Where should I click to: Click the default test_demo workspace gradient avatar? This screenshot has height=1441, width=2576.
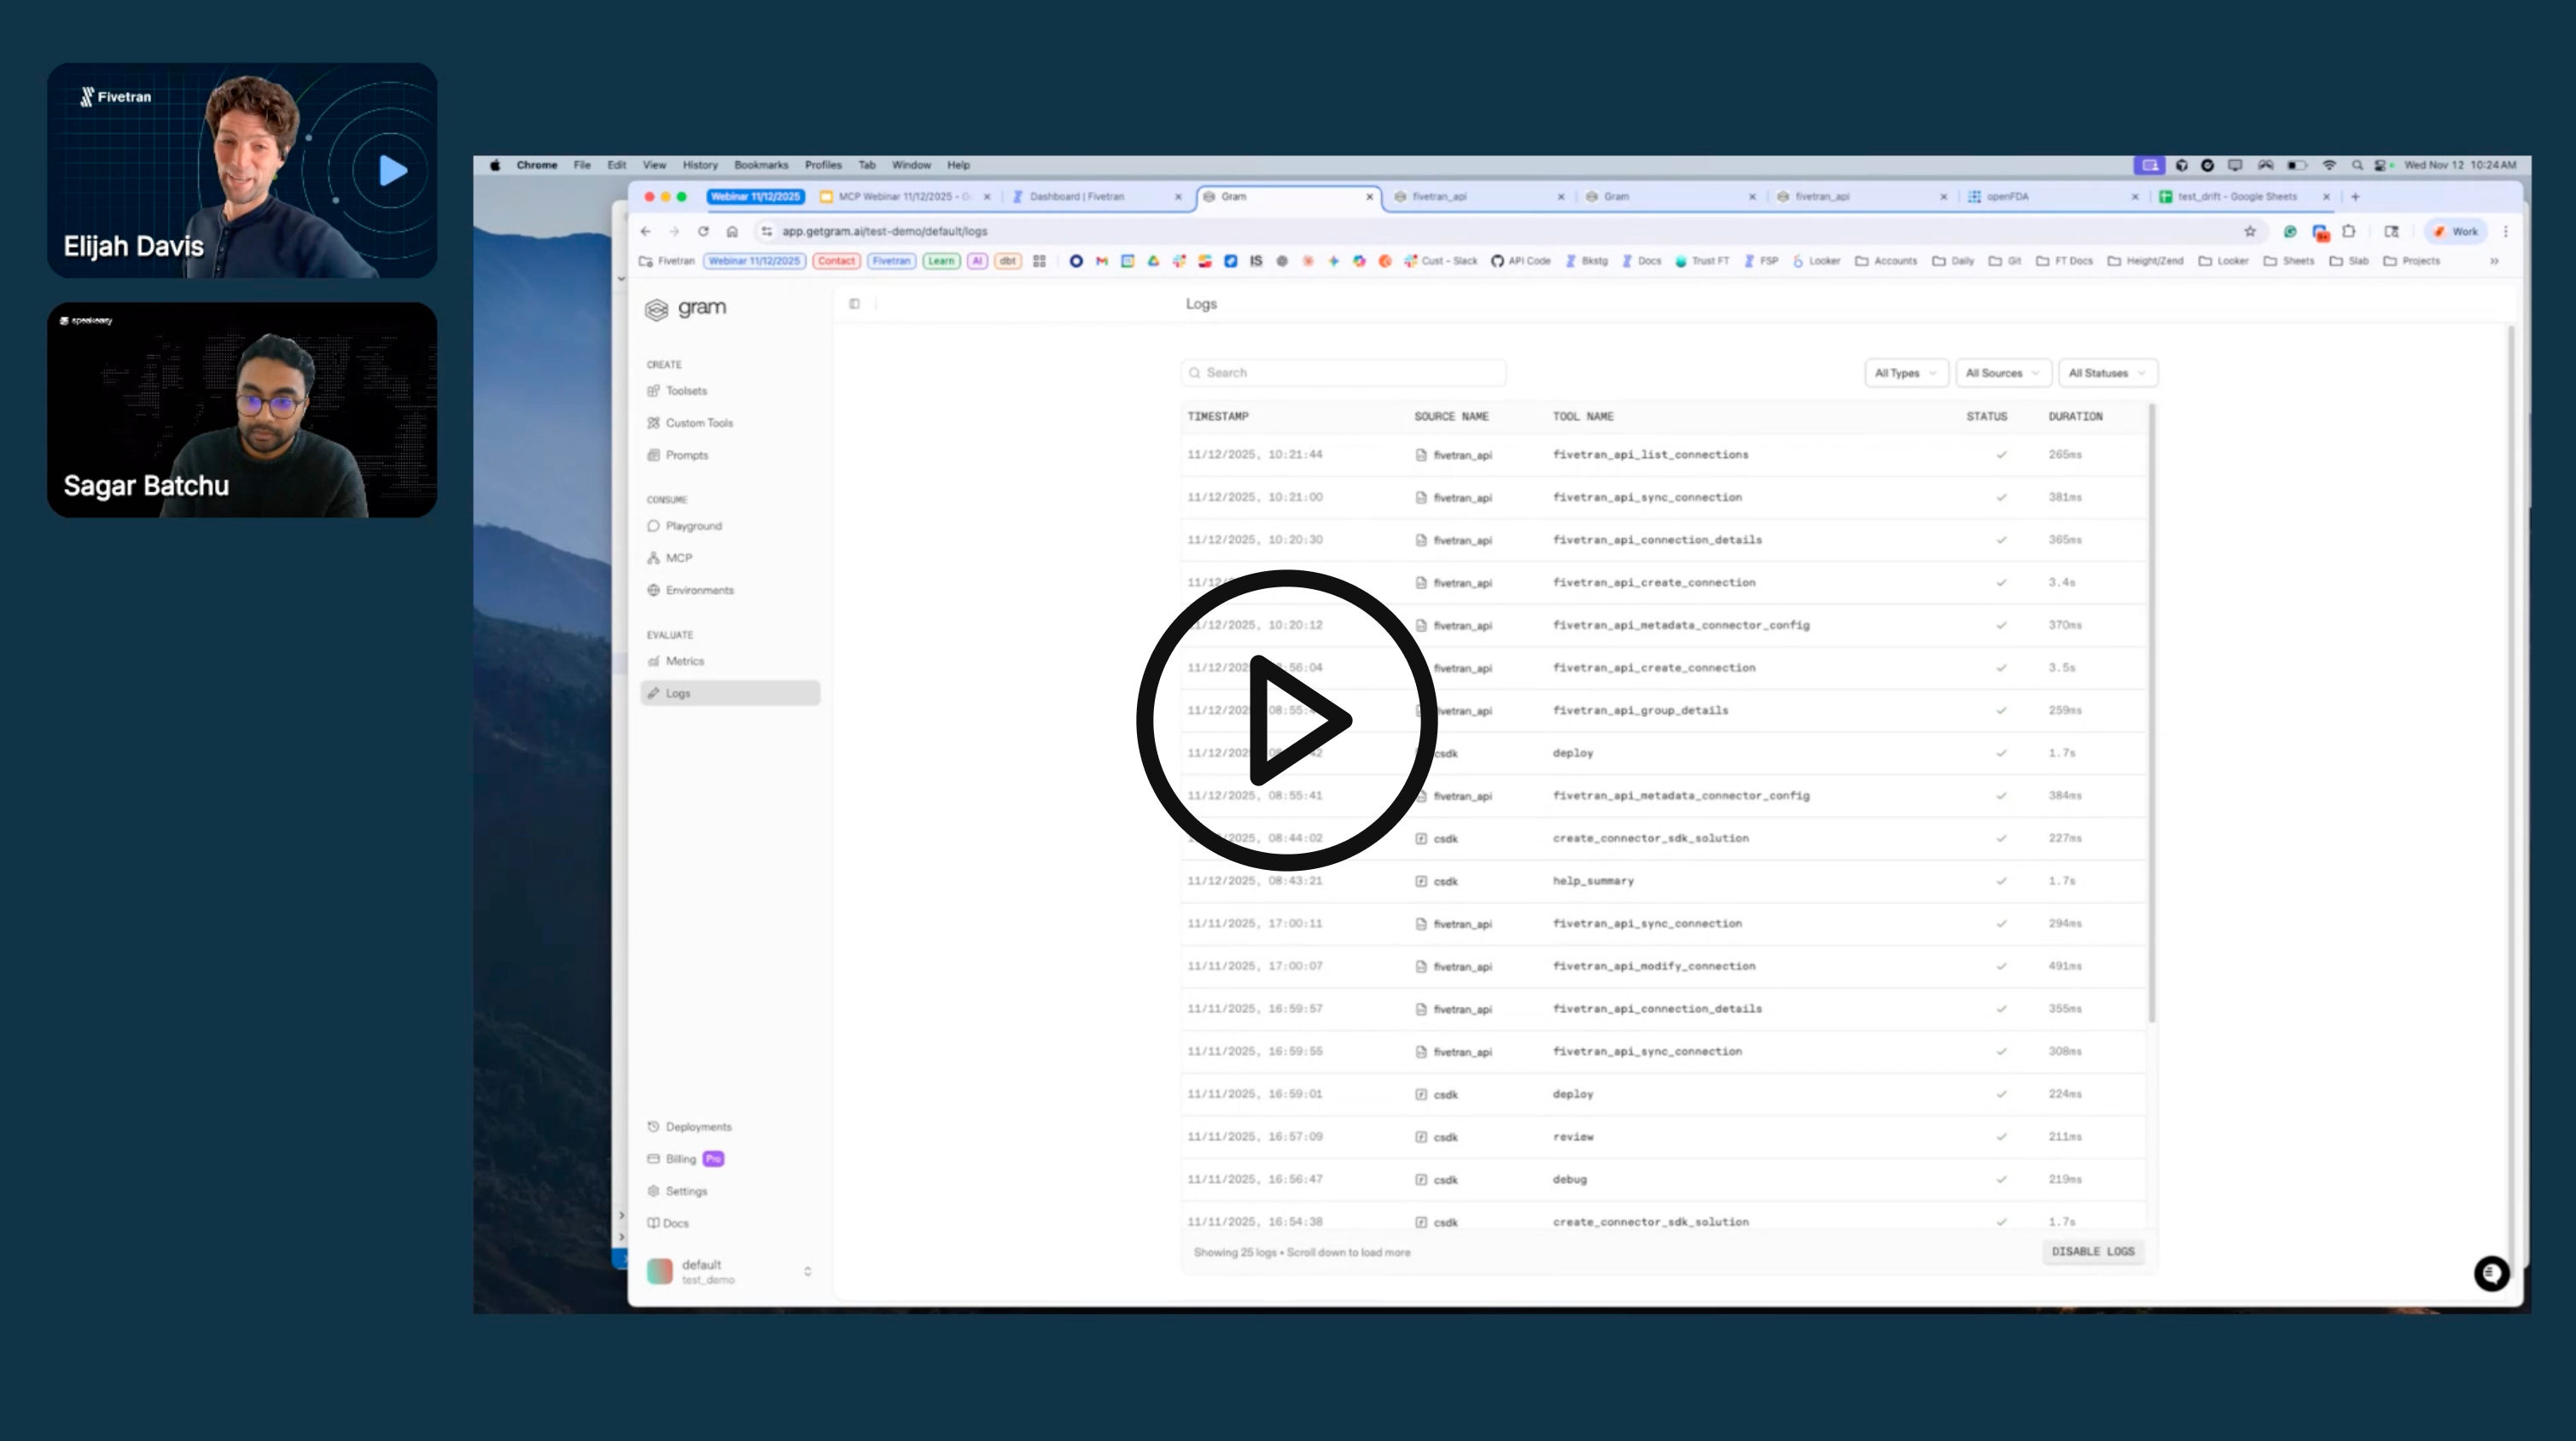point(660,1270)
